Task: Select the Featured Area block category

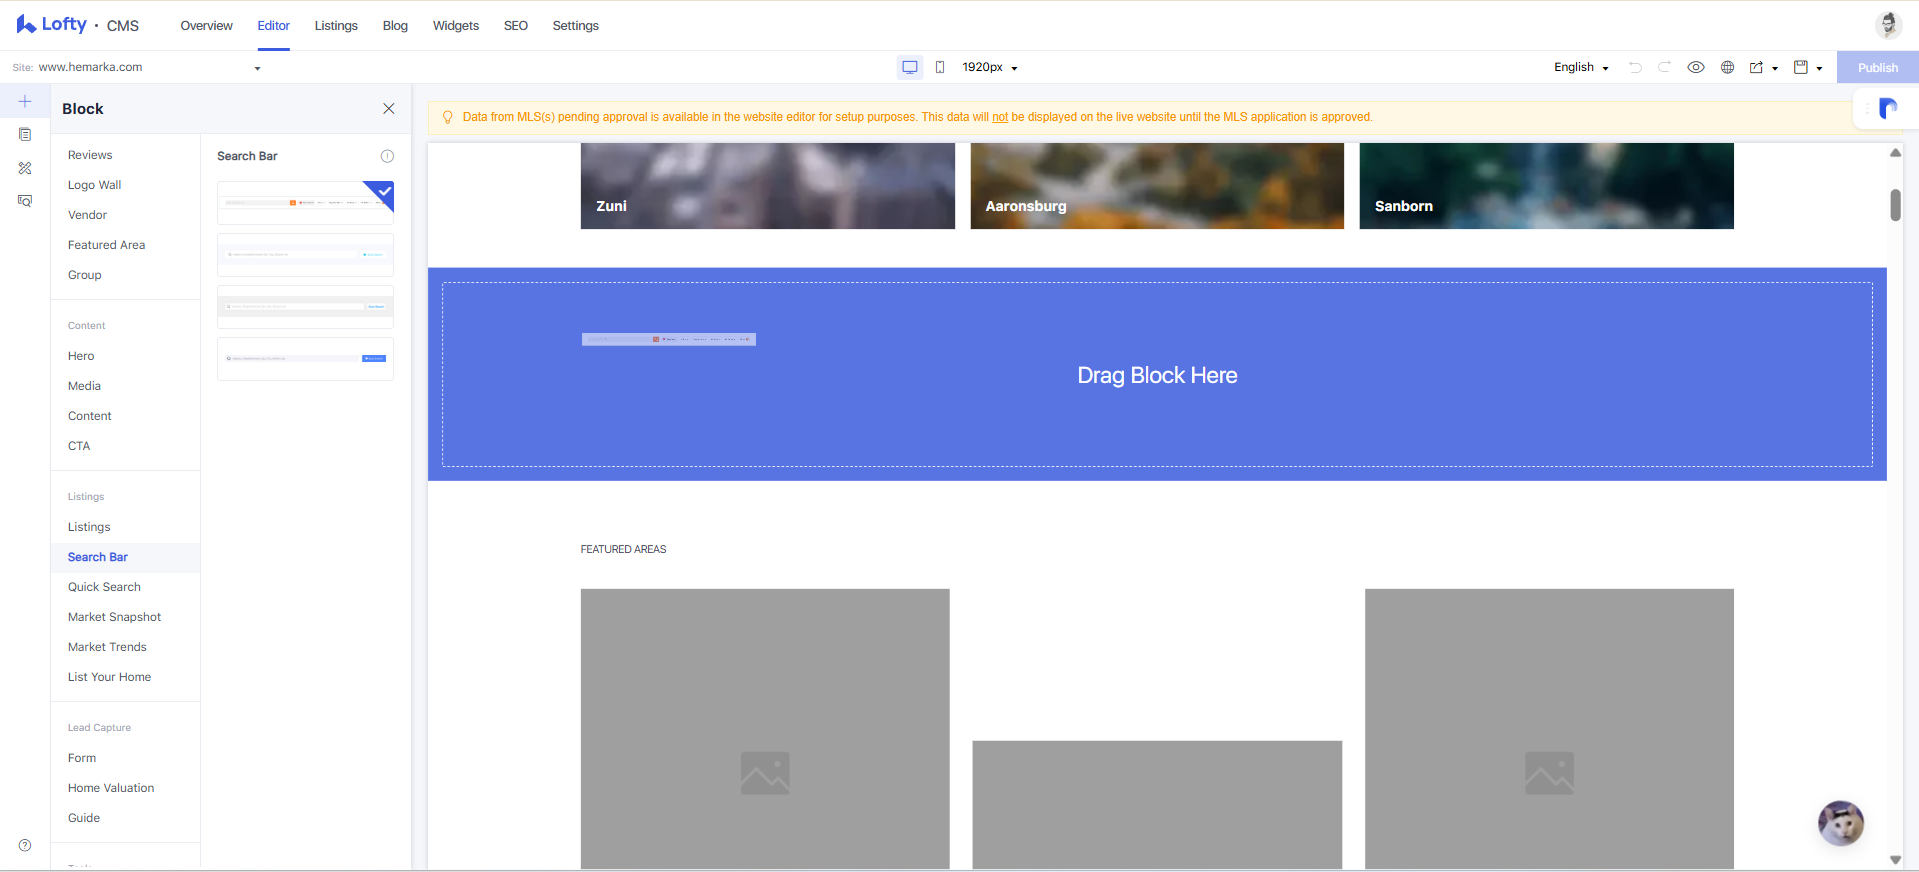Action: pos(106,245)
